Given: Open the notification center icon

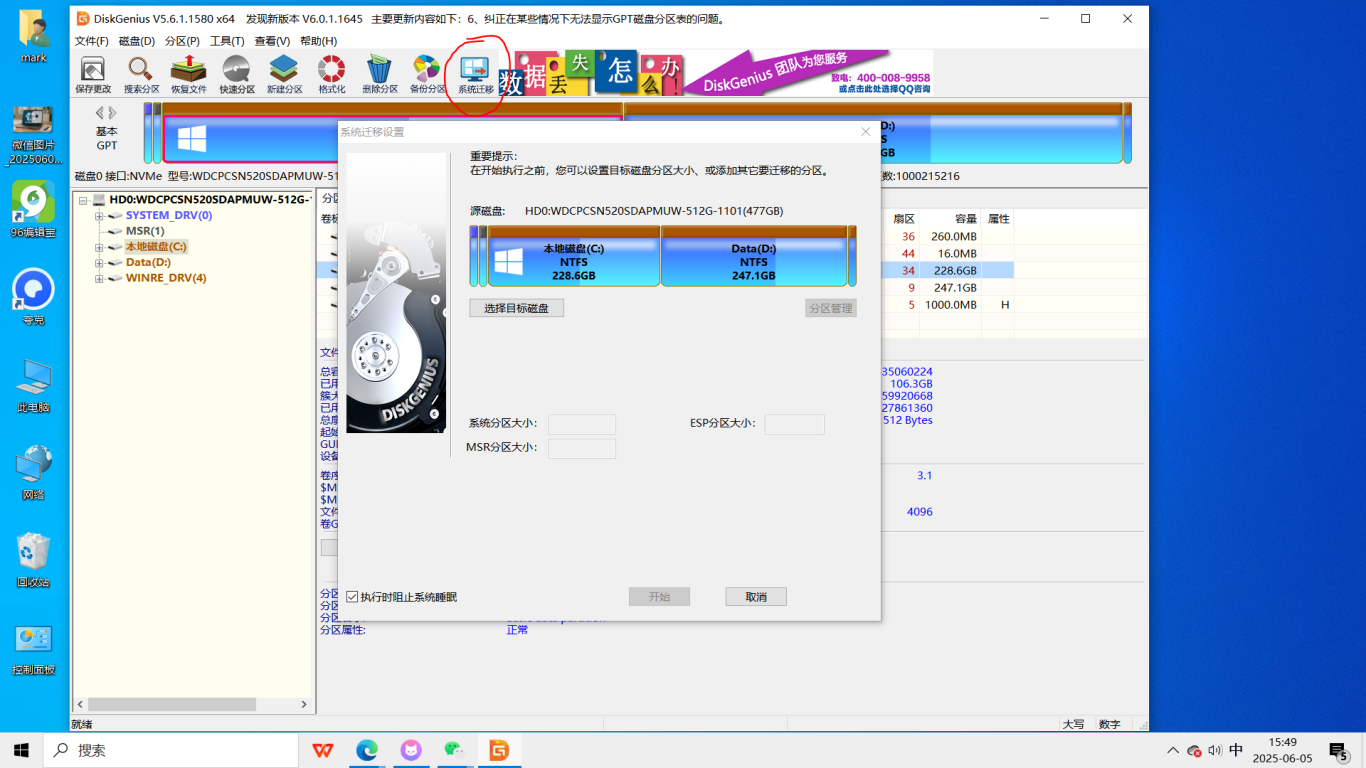Looking at the screenshot, I should (x=1338, y=750).
